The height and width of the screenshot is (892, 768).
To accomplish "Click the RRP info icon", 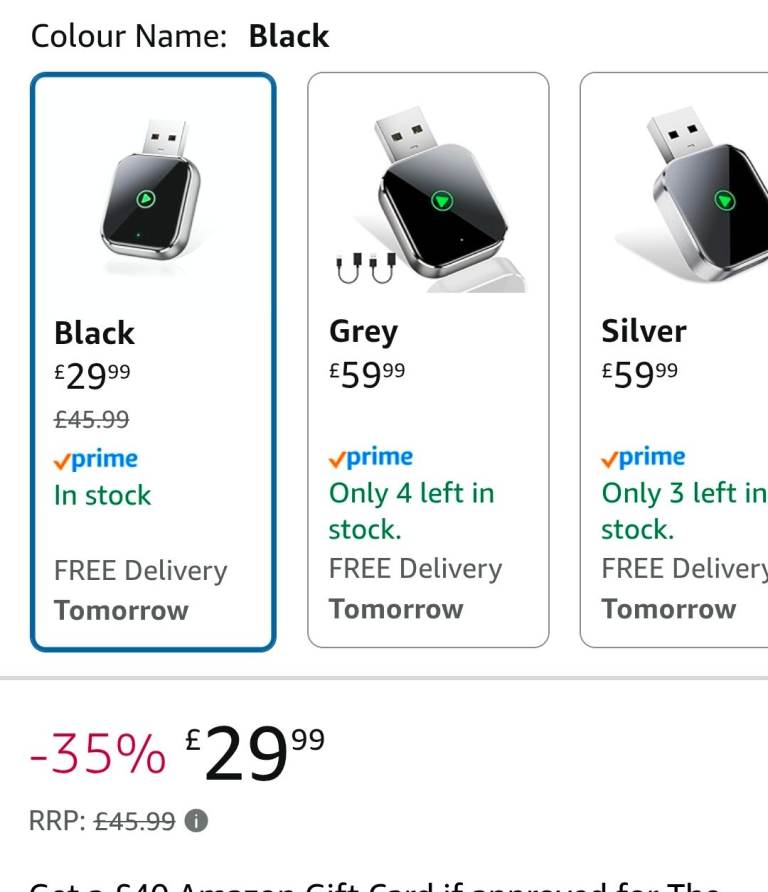I will (197, 822).
